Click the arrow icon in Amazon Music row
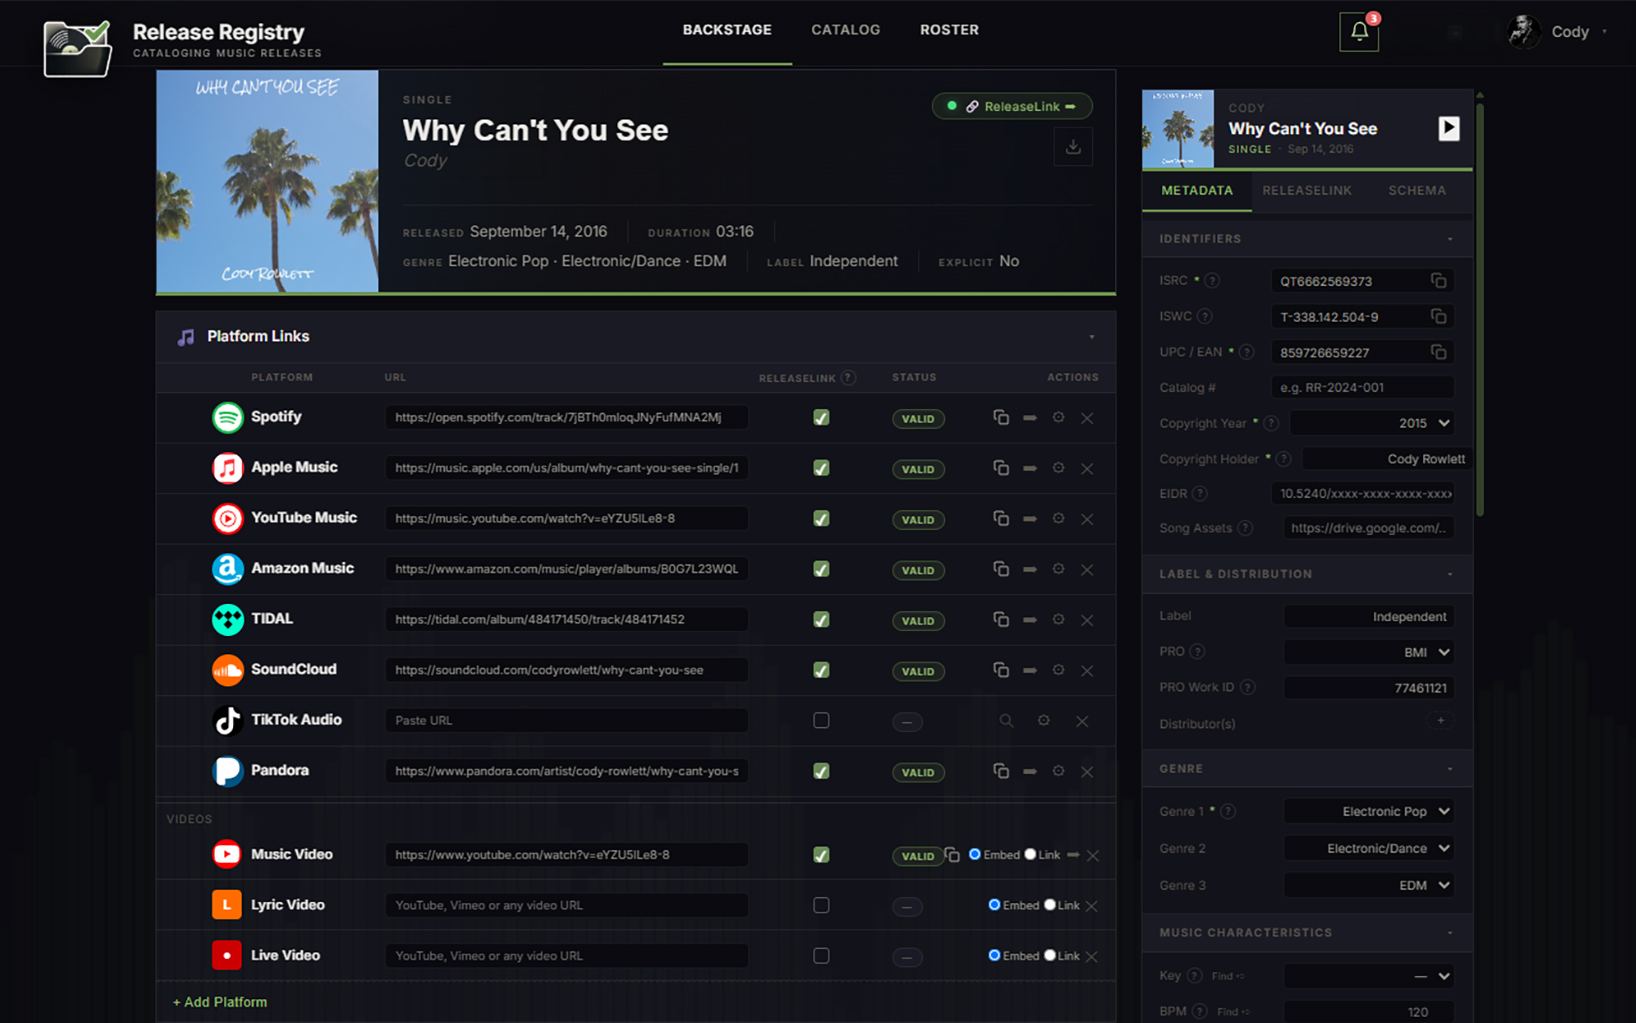 coord(1030,569)
